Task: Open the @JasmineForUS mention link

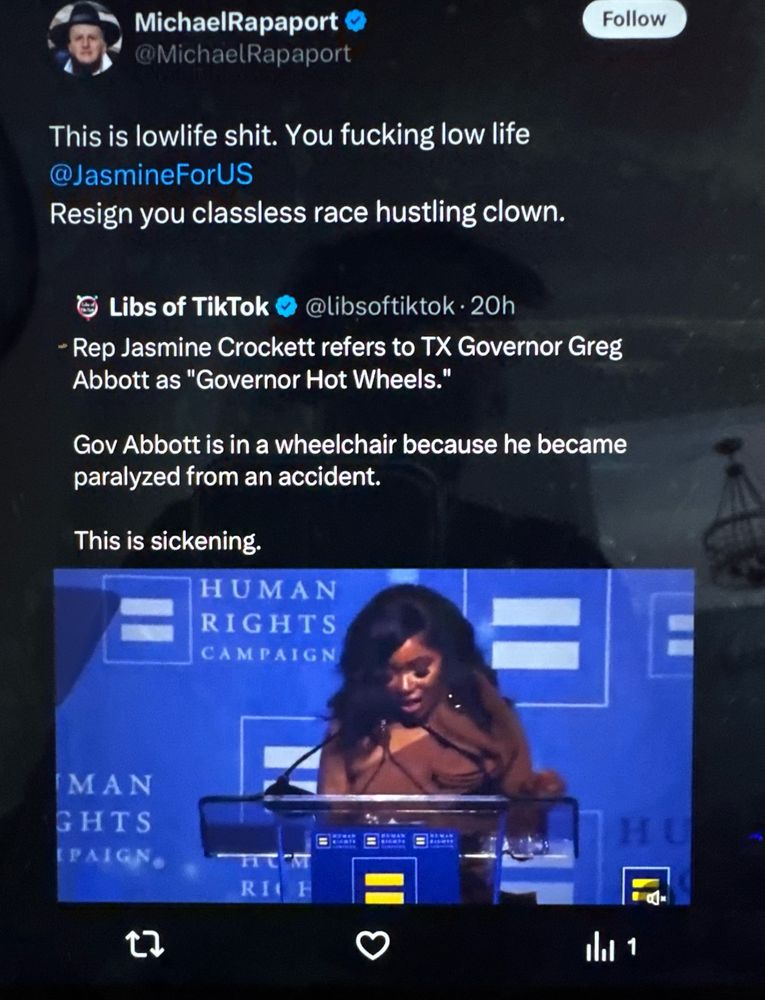Action: coord(151,174)
